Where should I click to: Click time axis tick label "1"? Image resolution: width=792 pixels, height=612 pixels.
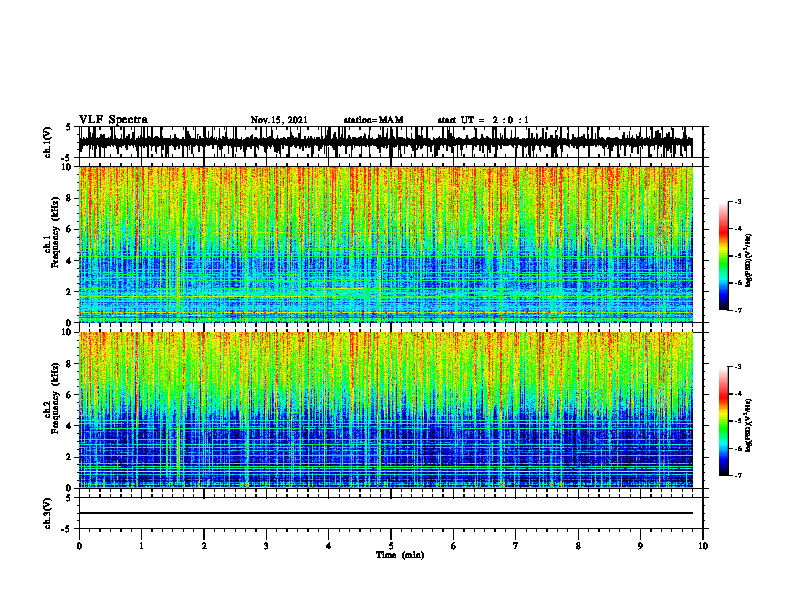point(141,546)
